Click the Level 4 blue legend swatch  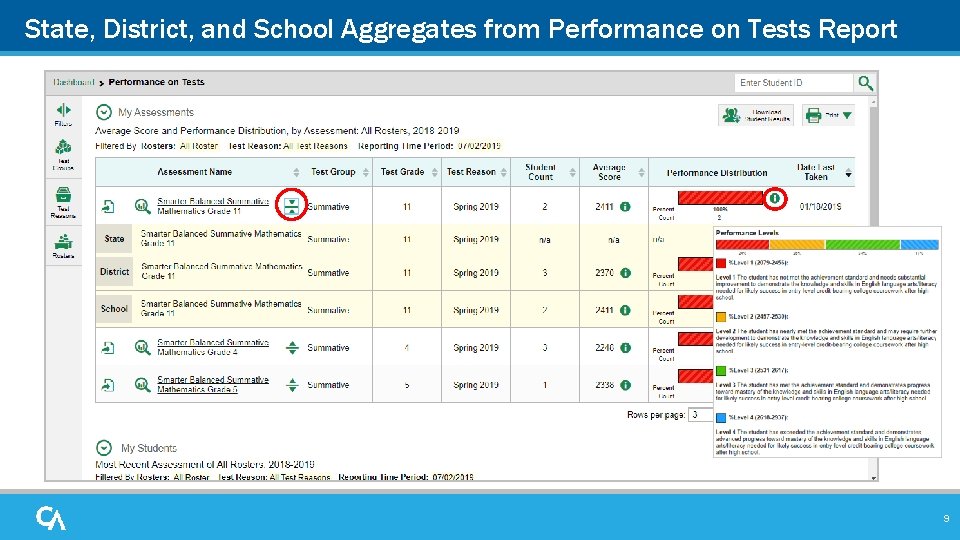coord(721,418)
